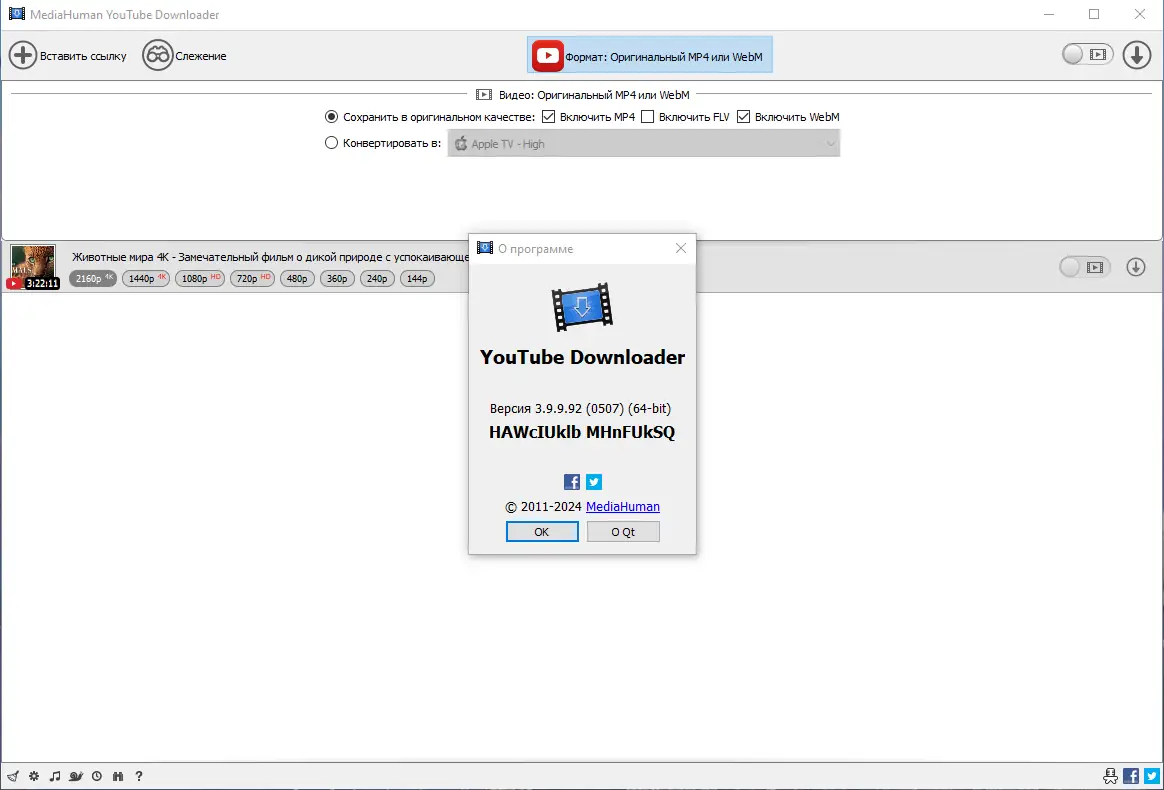Open Слежение binoculars tool in toolbar

pos(157,56)
